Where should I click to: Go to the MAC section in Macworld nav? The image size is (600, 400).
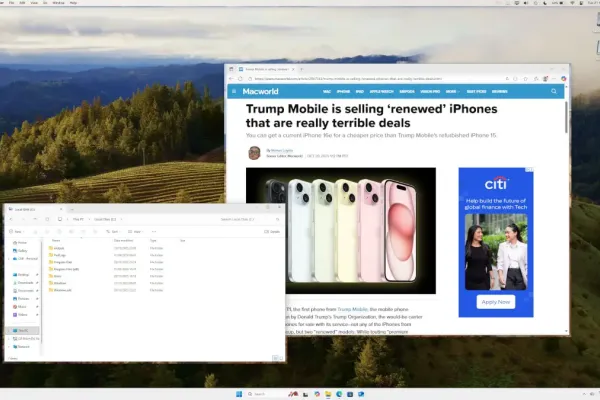coord(326,91)
